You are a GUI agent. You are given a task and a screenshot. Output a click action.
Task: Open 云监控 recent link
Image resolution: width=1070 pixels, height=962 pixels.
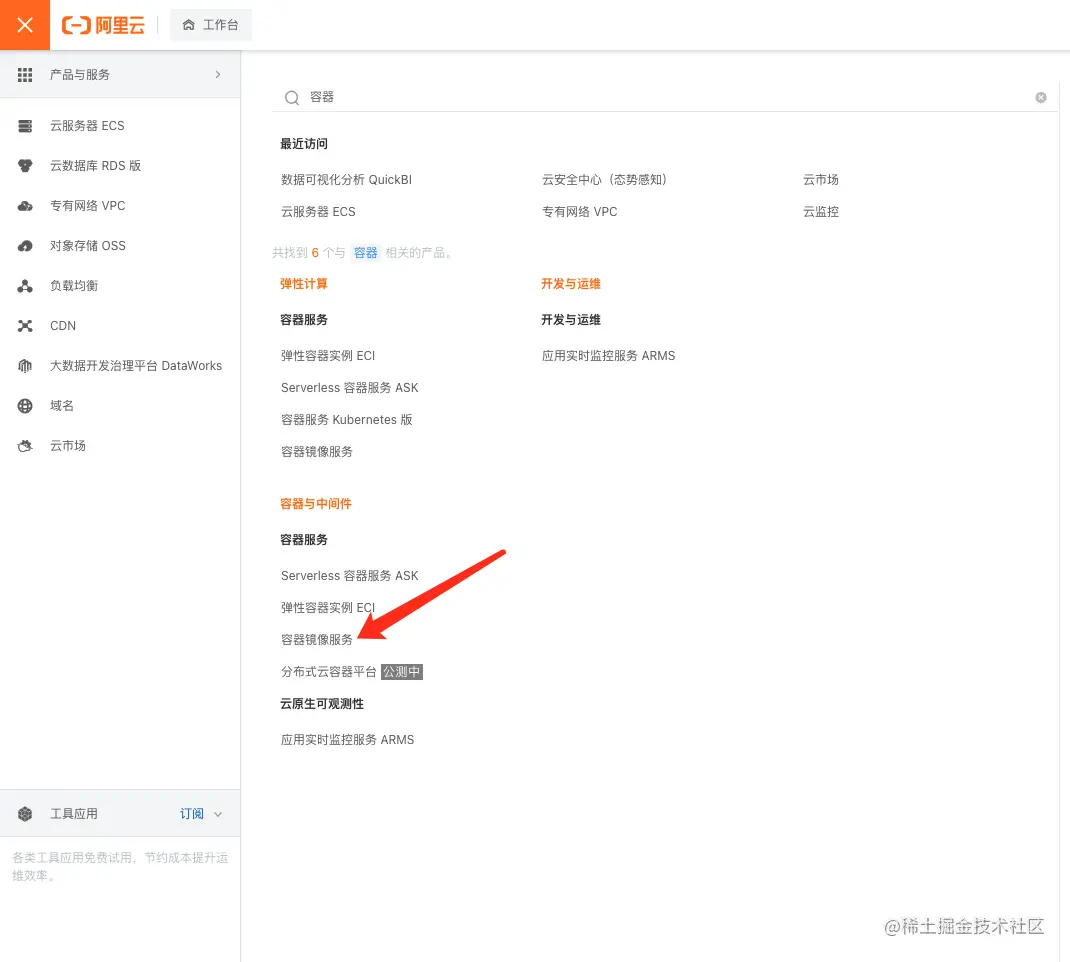[821, 212]
